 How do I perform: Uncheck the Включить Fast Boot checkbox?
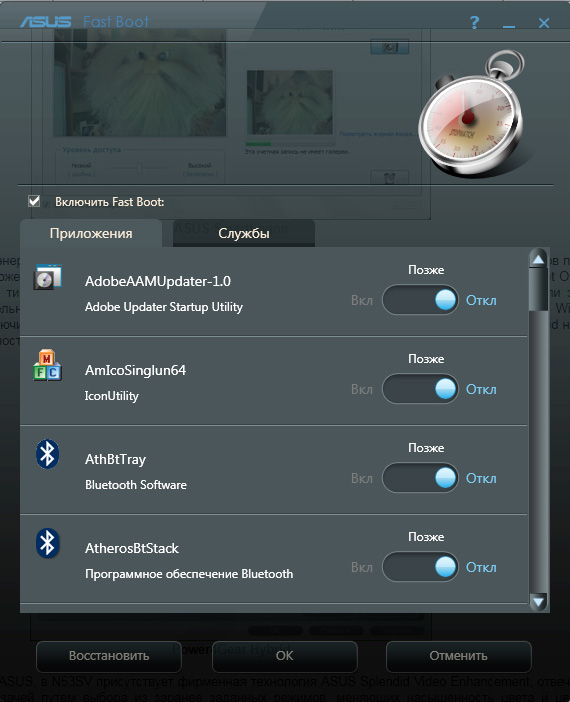(x=34, y=201)
